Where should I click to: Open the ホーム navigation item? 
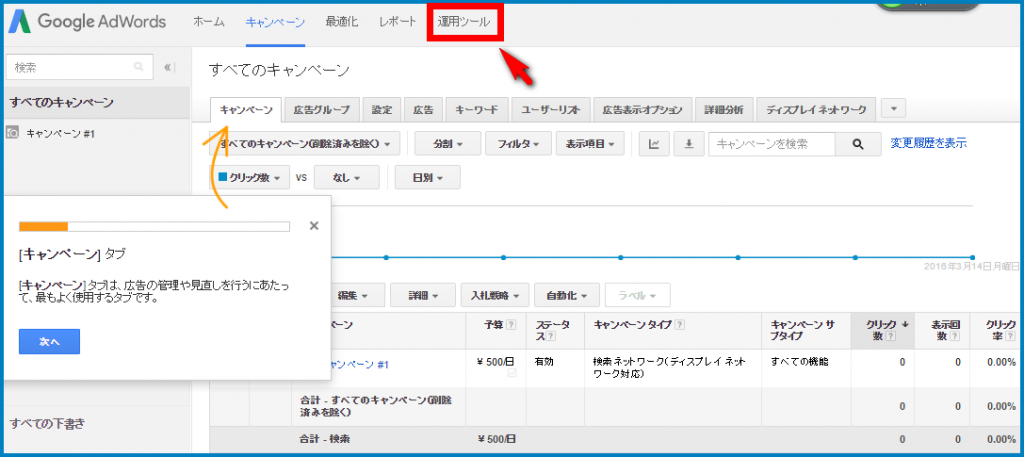pos(209,22)
